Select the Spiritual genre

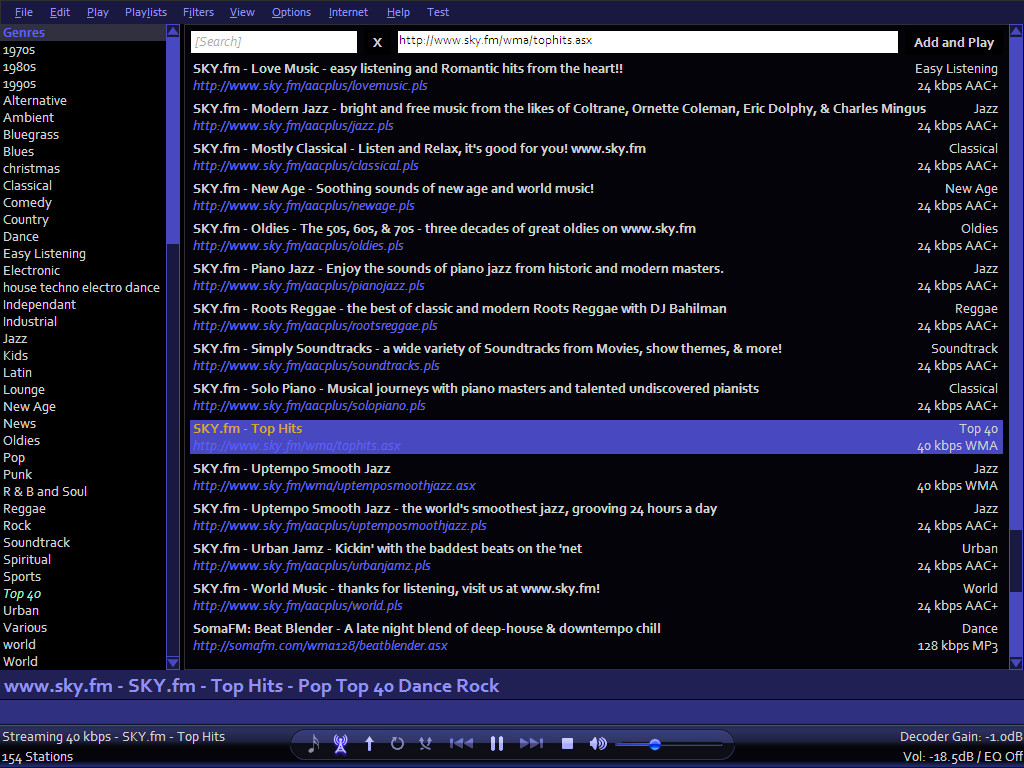click(27, 560)
